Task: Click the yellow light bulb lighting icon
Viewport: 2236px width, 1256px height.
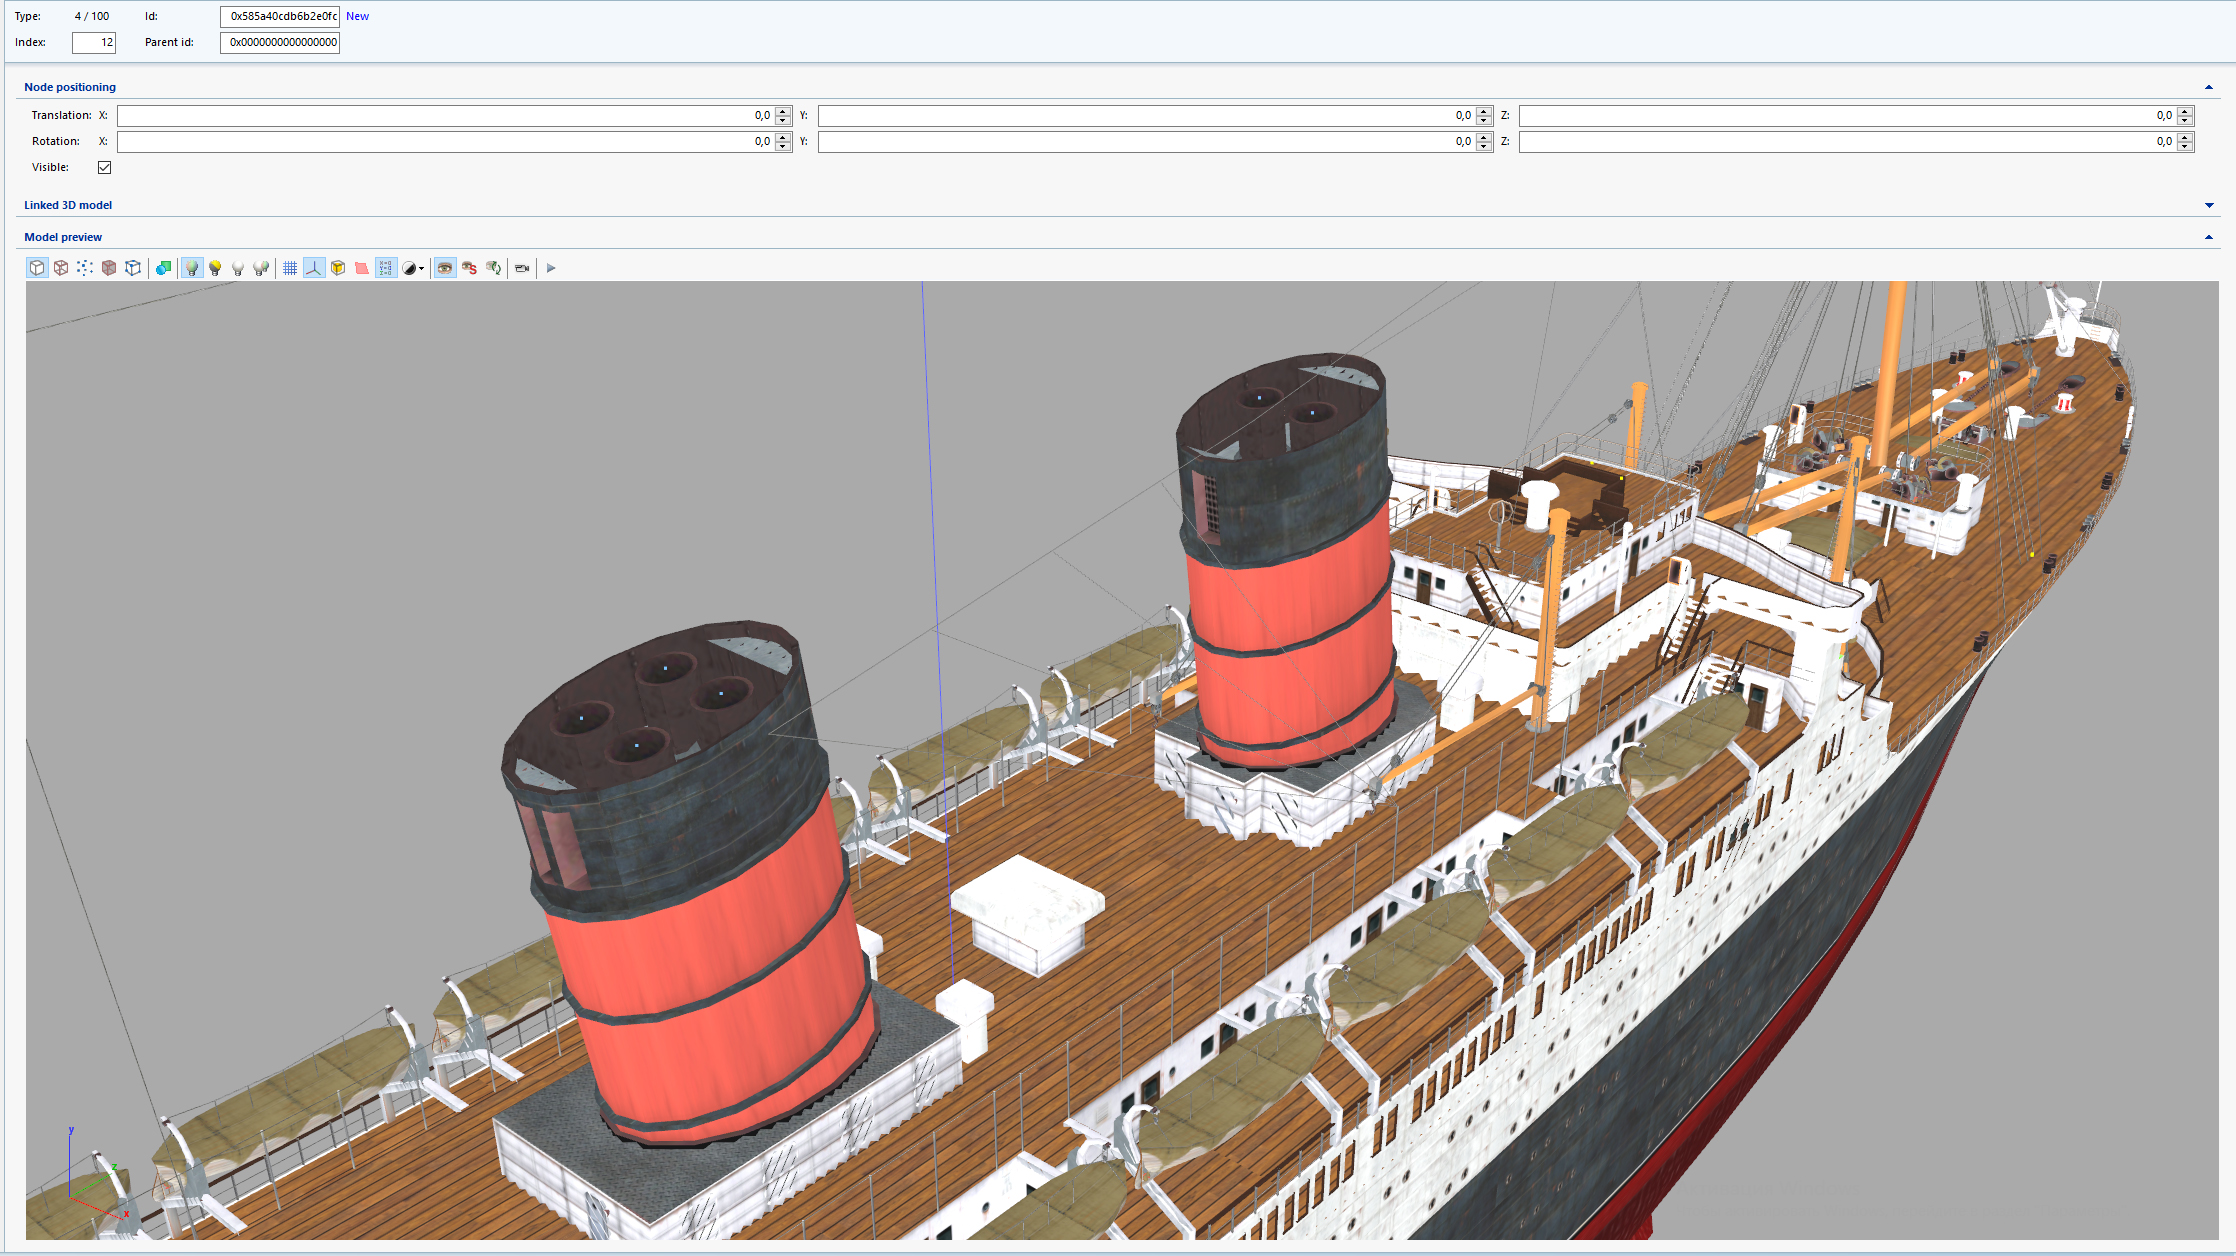Action: coord(215,268)
